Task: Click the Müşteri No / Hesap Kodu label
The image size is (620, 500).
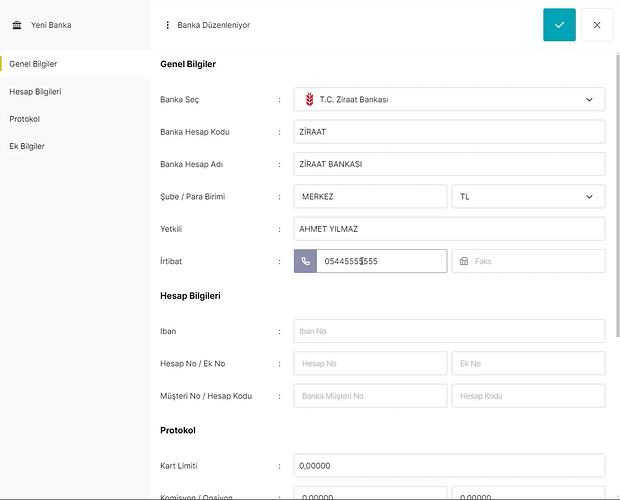Action: (206, 396)
